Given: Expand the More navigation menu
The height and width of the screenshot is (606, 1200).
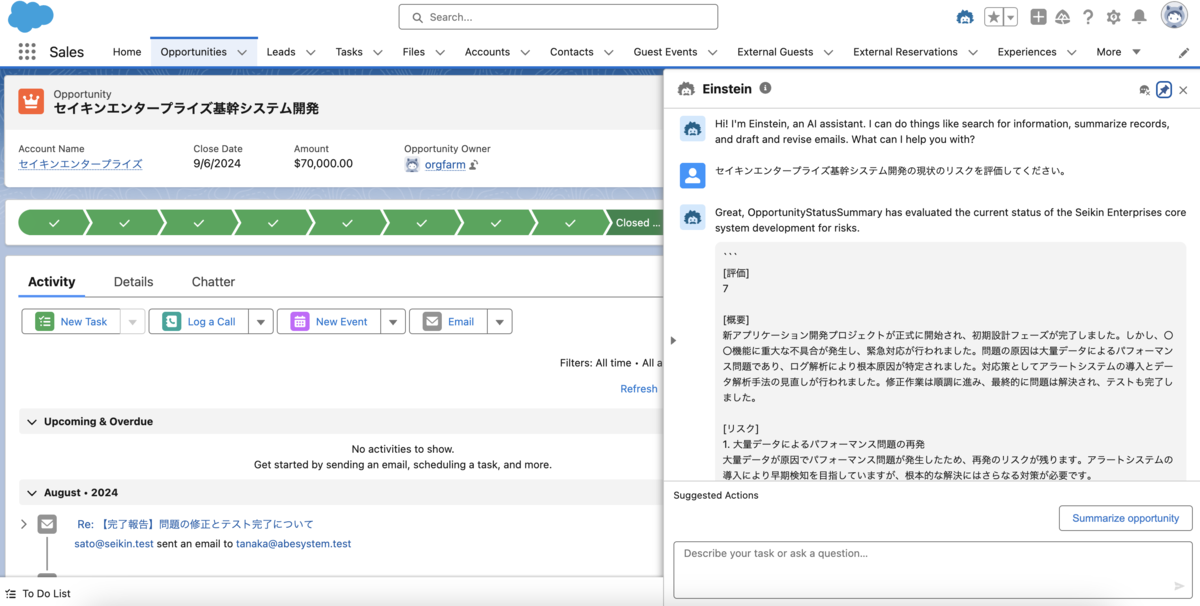Looking at the screenshot, I should coord(1118,52).
